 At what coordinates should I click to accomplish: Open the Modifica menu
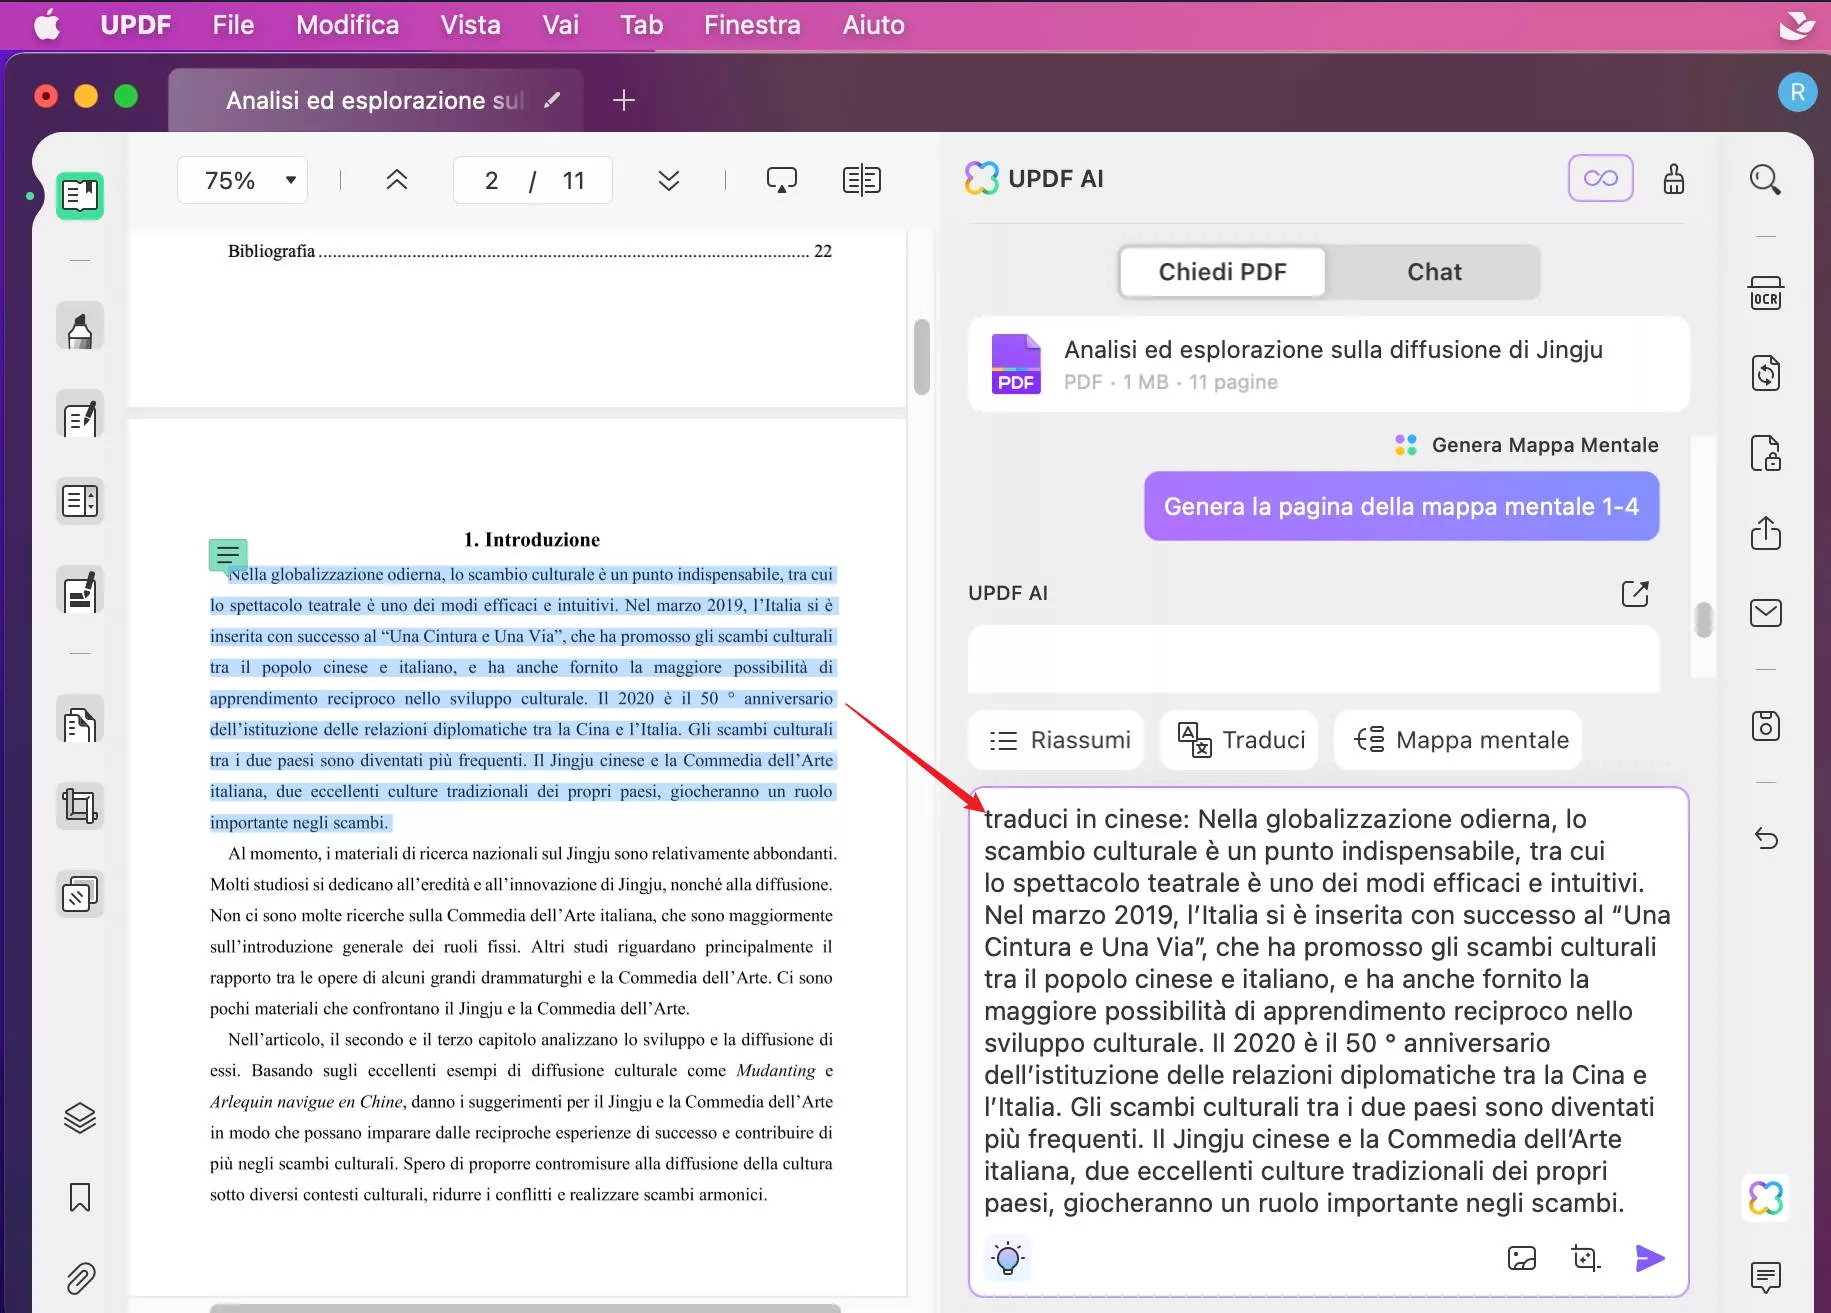(x=347, y=25)
